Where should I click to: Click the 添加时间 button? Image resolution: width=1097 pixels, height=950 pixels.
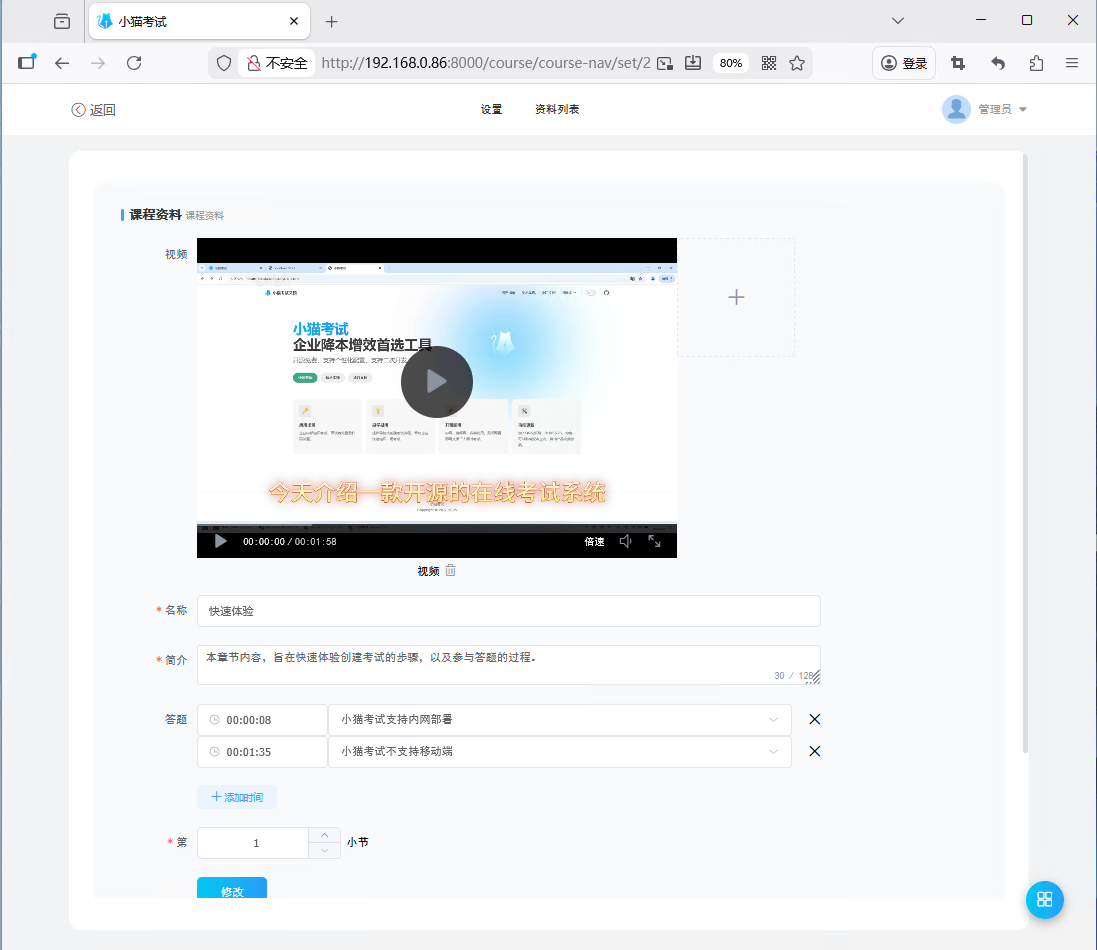click(x=237, y=797)
